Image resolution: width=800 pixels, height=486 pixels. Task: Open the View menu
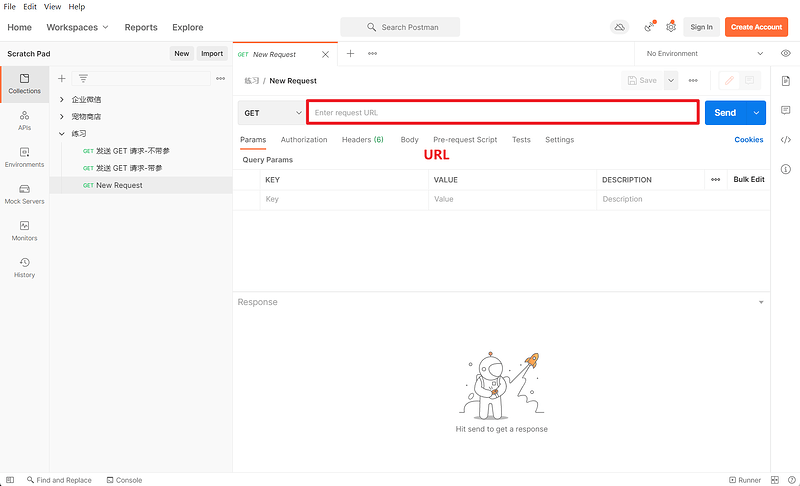[x=52, y=7]
